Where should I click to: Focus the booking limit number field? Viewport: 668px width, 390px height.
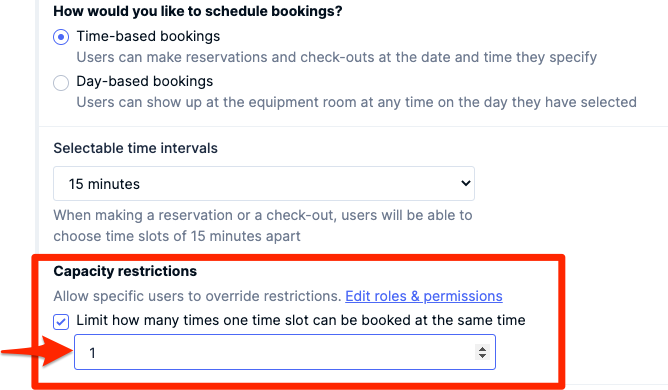click(285, 352)
